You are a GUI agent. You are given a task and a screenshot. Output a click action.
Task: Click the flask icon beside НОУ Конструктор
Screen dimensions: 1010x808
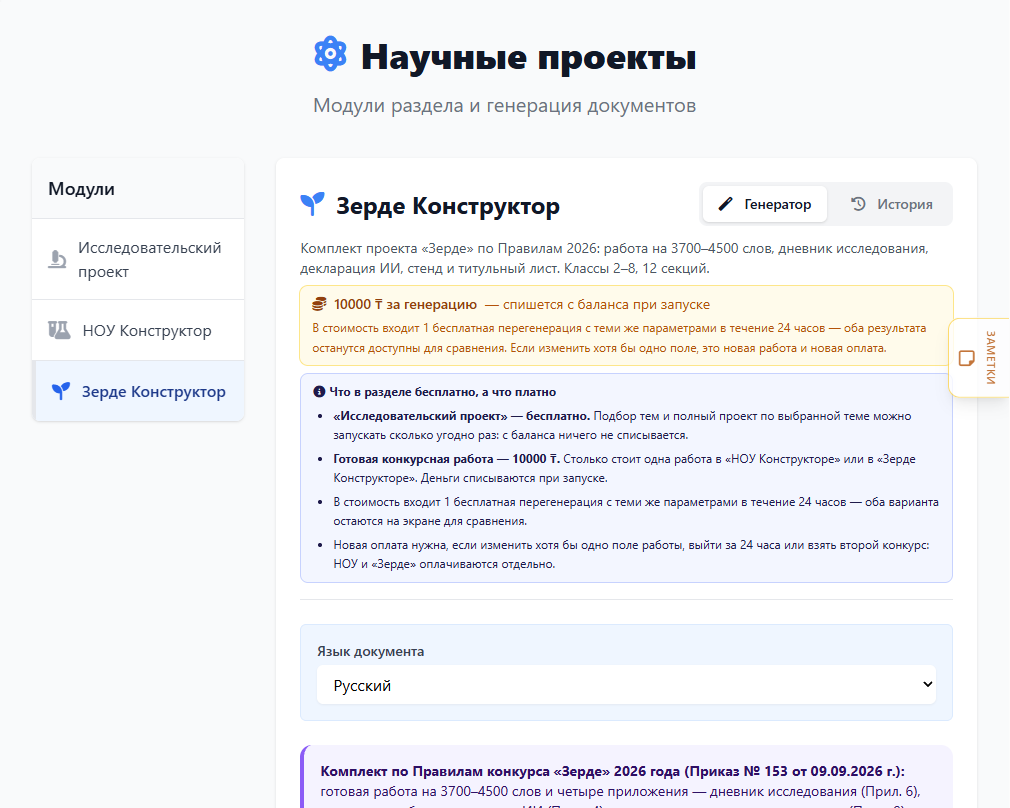[x=59, y=331]
